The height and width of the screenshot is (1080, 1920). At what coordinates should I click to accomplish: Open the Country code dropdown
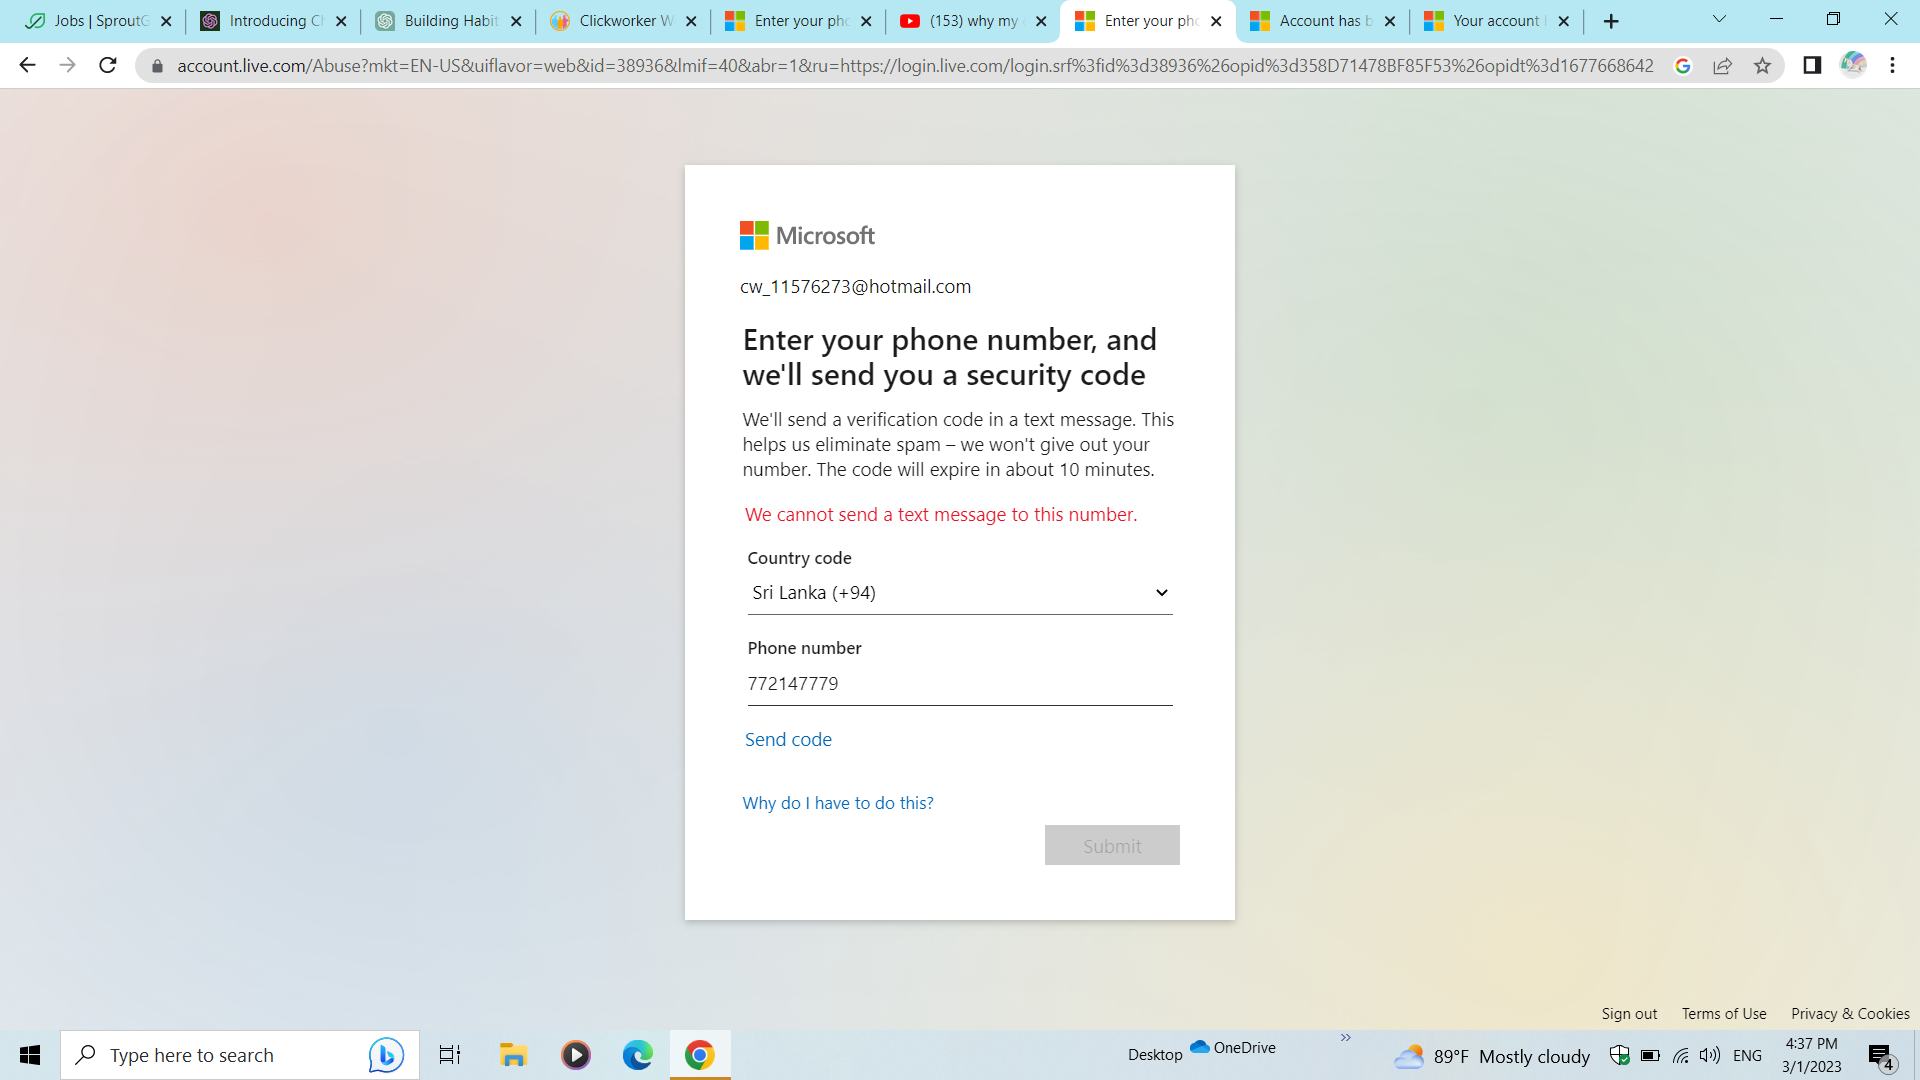coord(960,593)
